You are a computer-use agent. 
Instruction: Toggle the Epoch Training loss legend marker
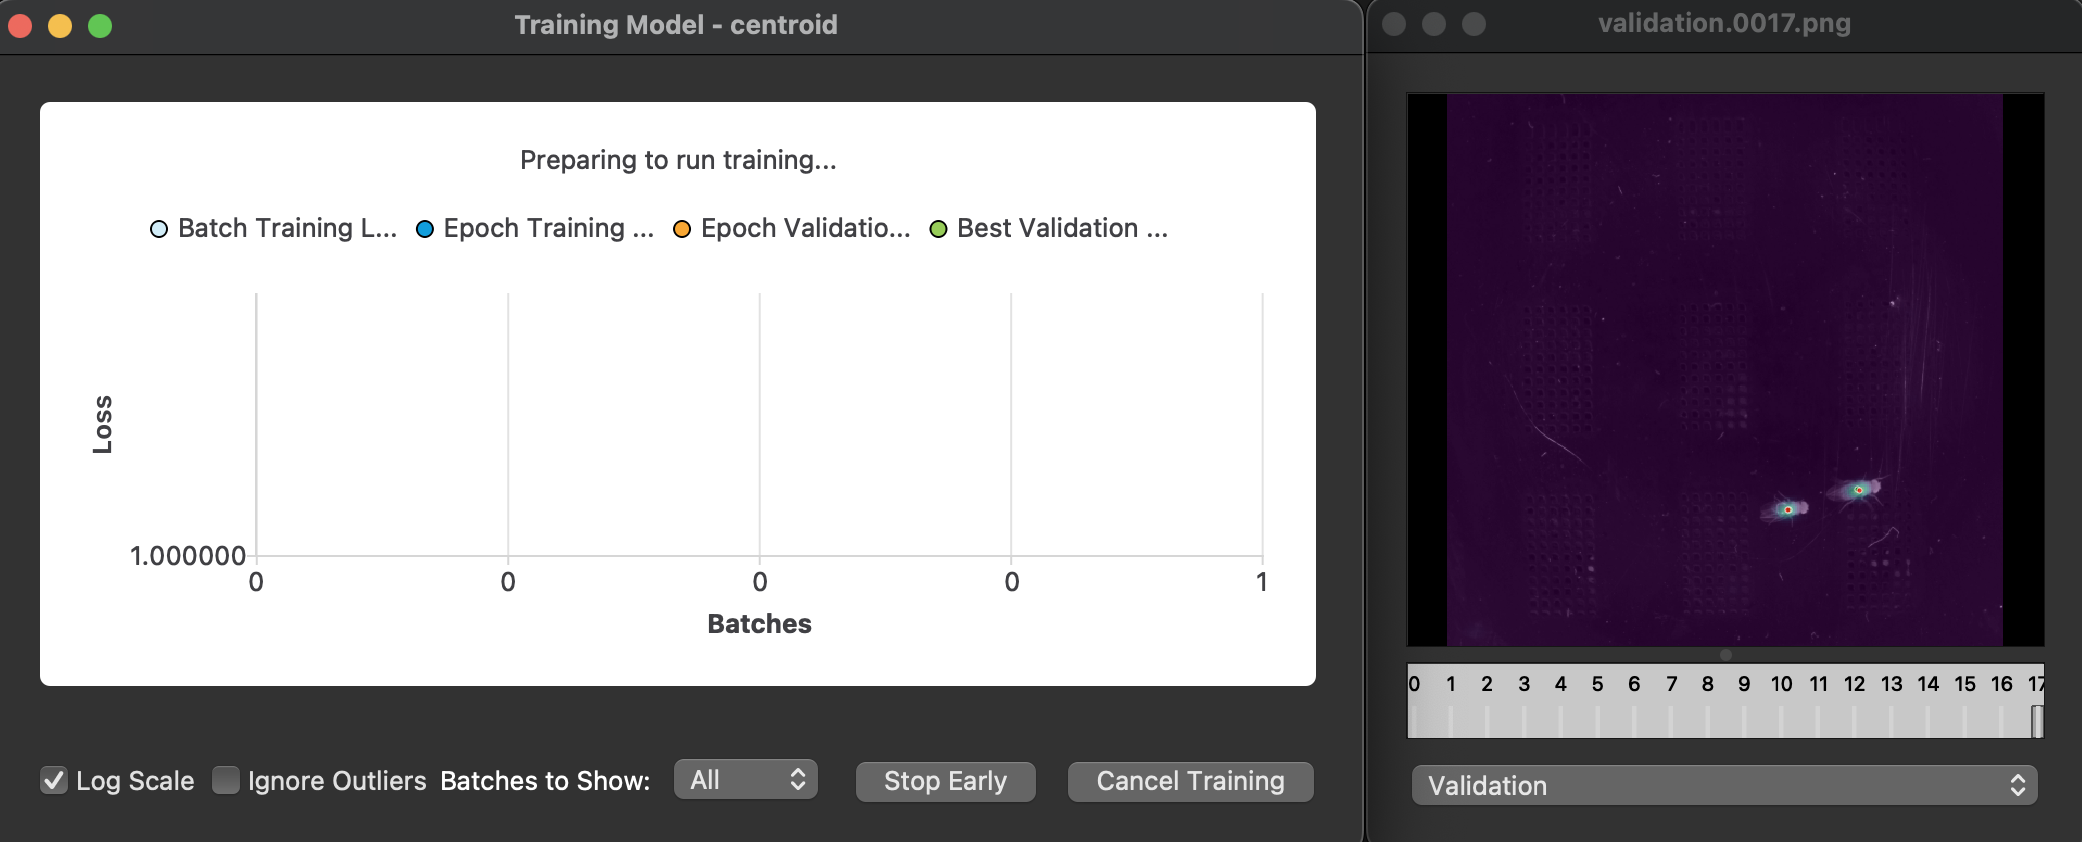click(423, 228)
